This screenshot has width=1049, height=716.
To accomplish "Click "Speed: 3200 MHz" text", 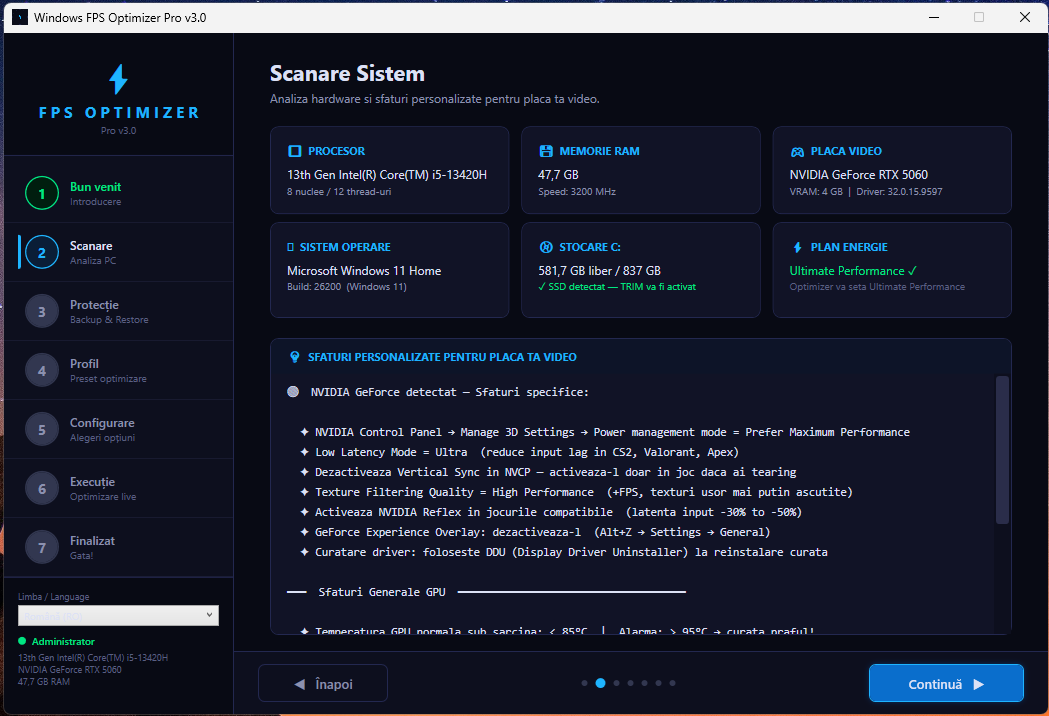I will point(577,191).
